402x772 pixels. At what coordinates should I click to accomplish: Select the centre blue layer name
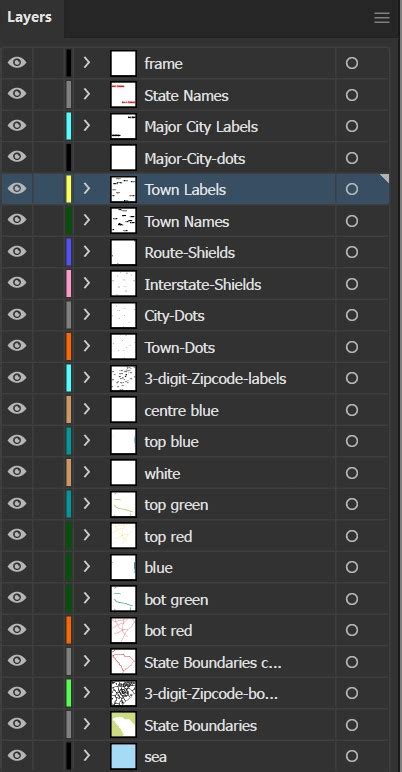[x=181, y=411]
